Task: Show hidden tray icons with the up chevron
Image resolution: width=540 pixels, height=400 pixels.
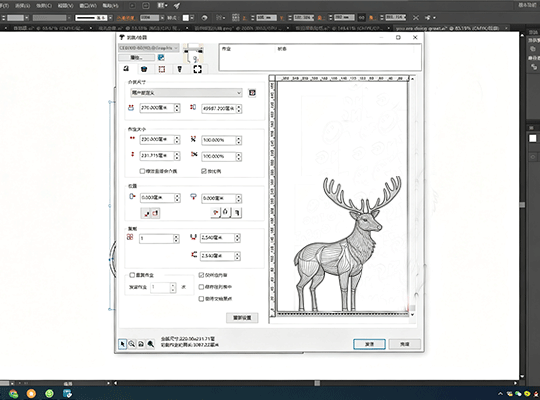Action: [500, 393]
